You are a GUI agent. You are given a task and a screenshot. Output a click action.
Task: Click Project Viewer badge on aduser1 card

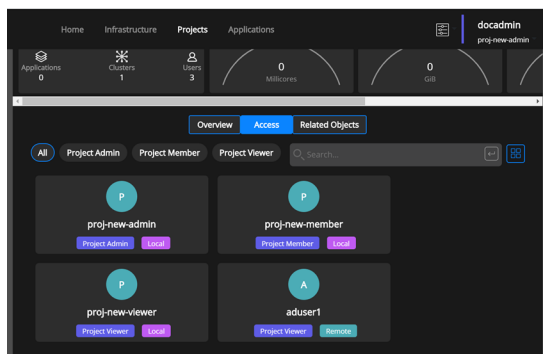[x=283, y=331]
